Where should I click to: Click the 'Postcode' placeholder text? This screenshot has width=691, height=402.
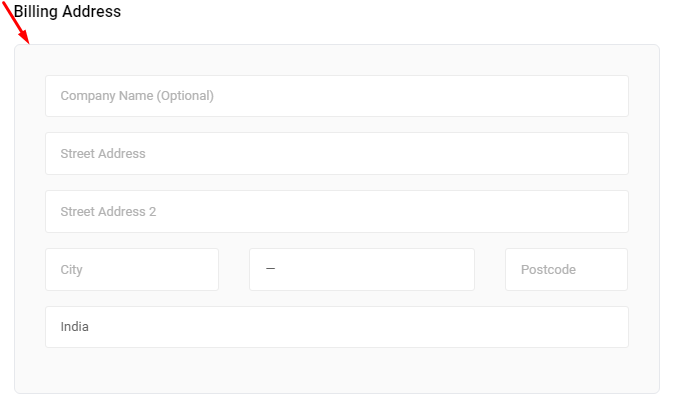pyautogui.click(x=548, y=269)
